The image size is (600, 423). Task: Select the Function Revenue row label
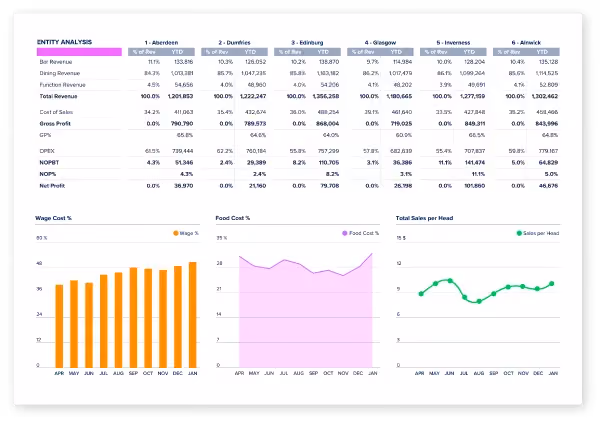pos(62,85)
